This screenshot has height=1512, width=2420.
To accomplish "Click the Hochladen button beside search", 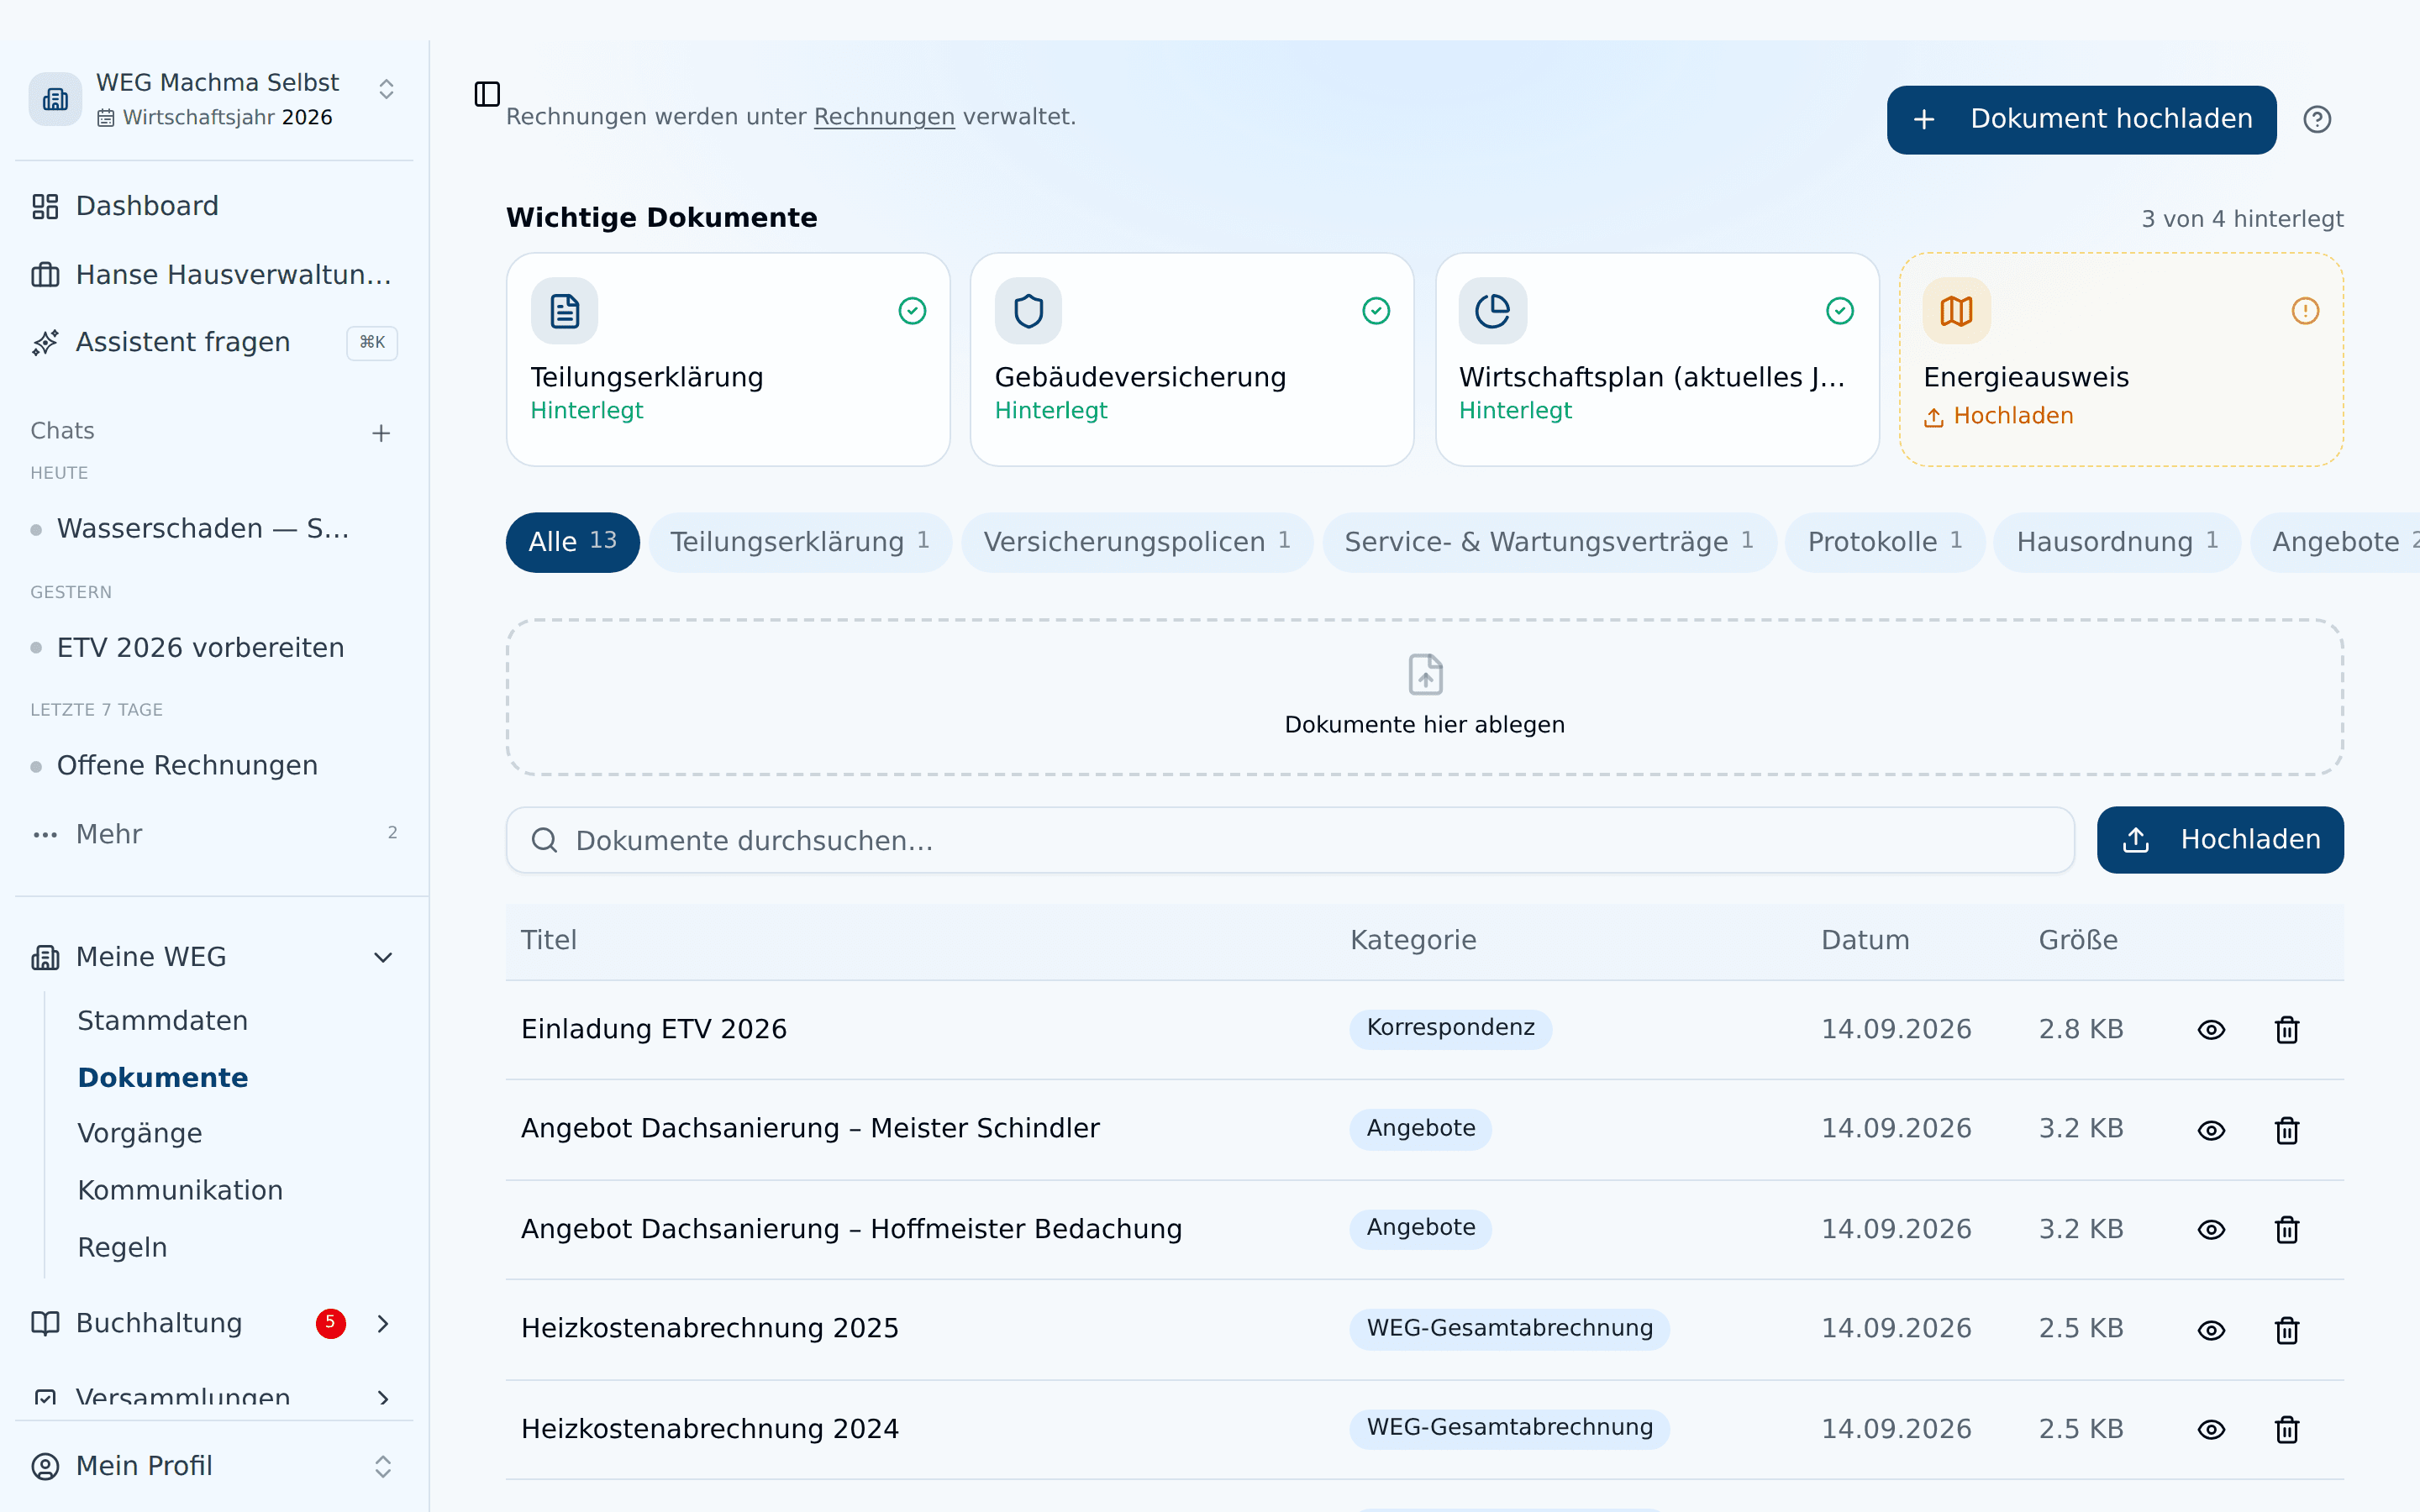I will 2220,840.
